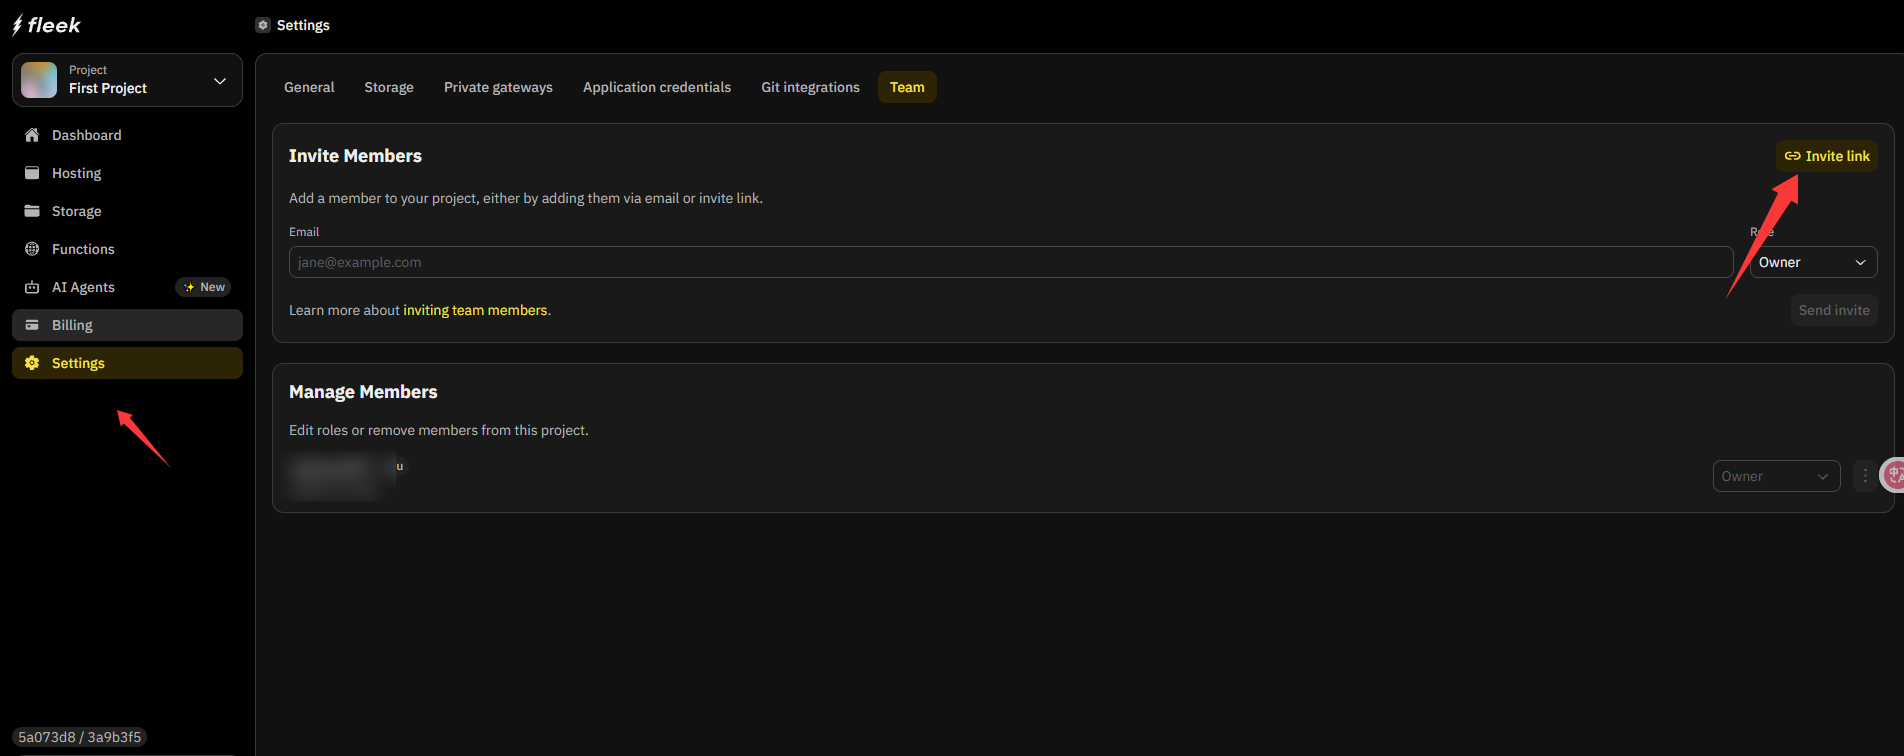
Task: Open the invite Role dropdown set to Owner
Action: click(x=1812, y=262)
